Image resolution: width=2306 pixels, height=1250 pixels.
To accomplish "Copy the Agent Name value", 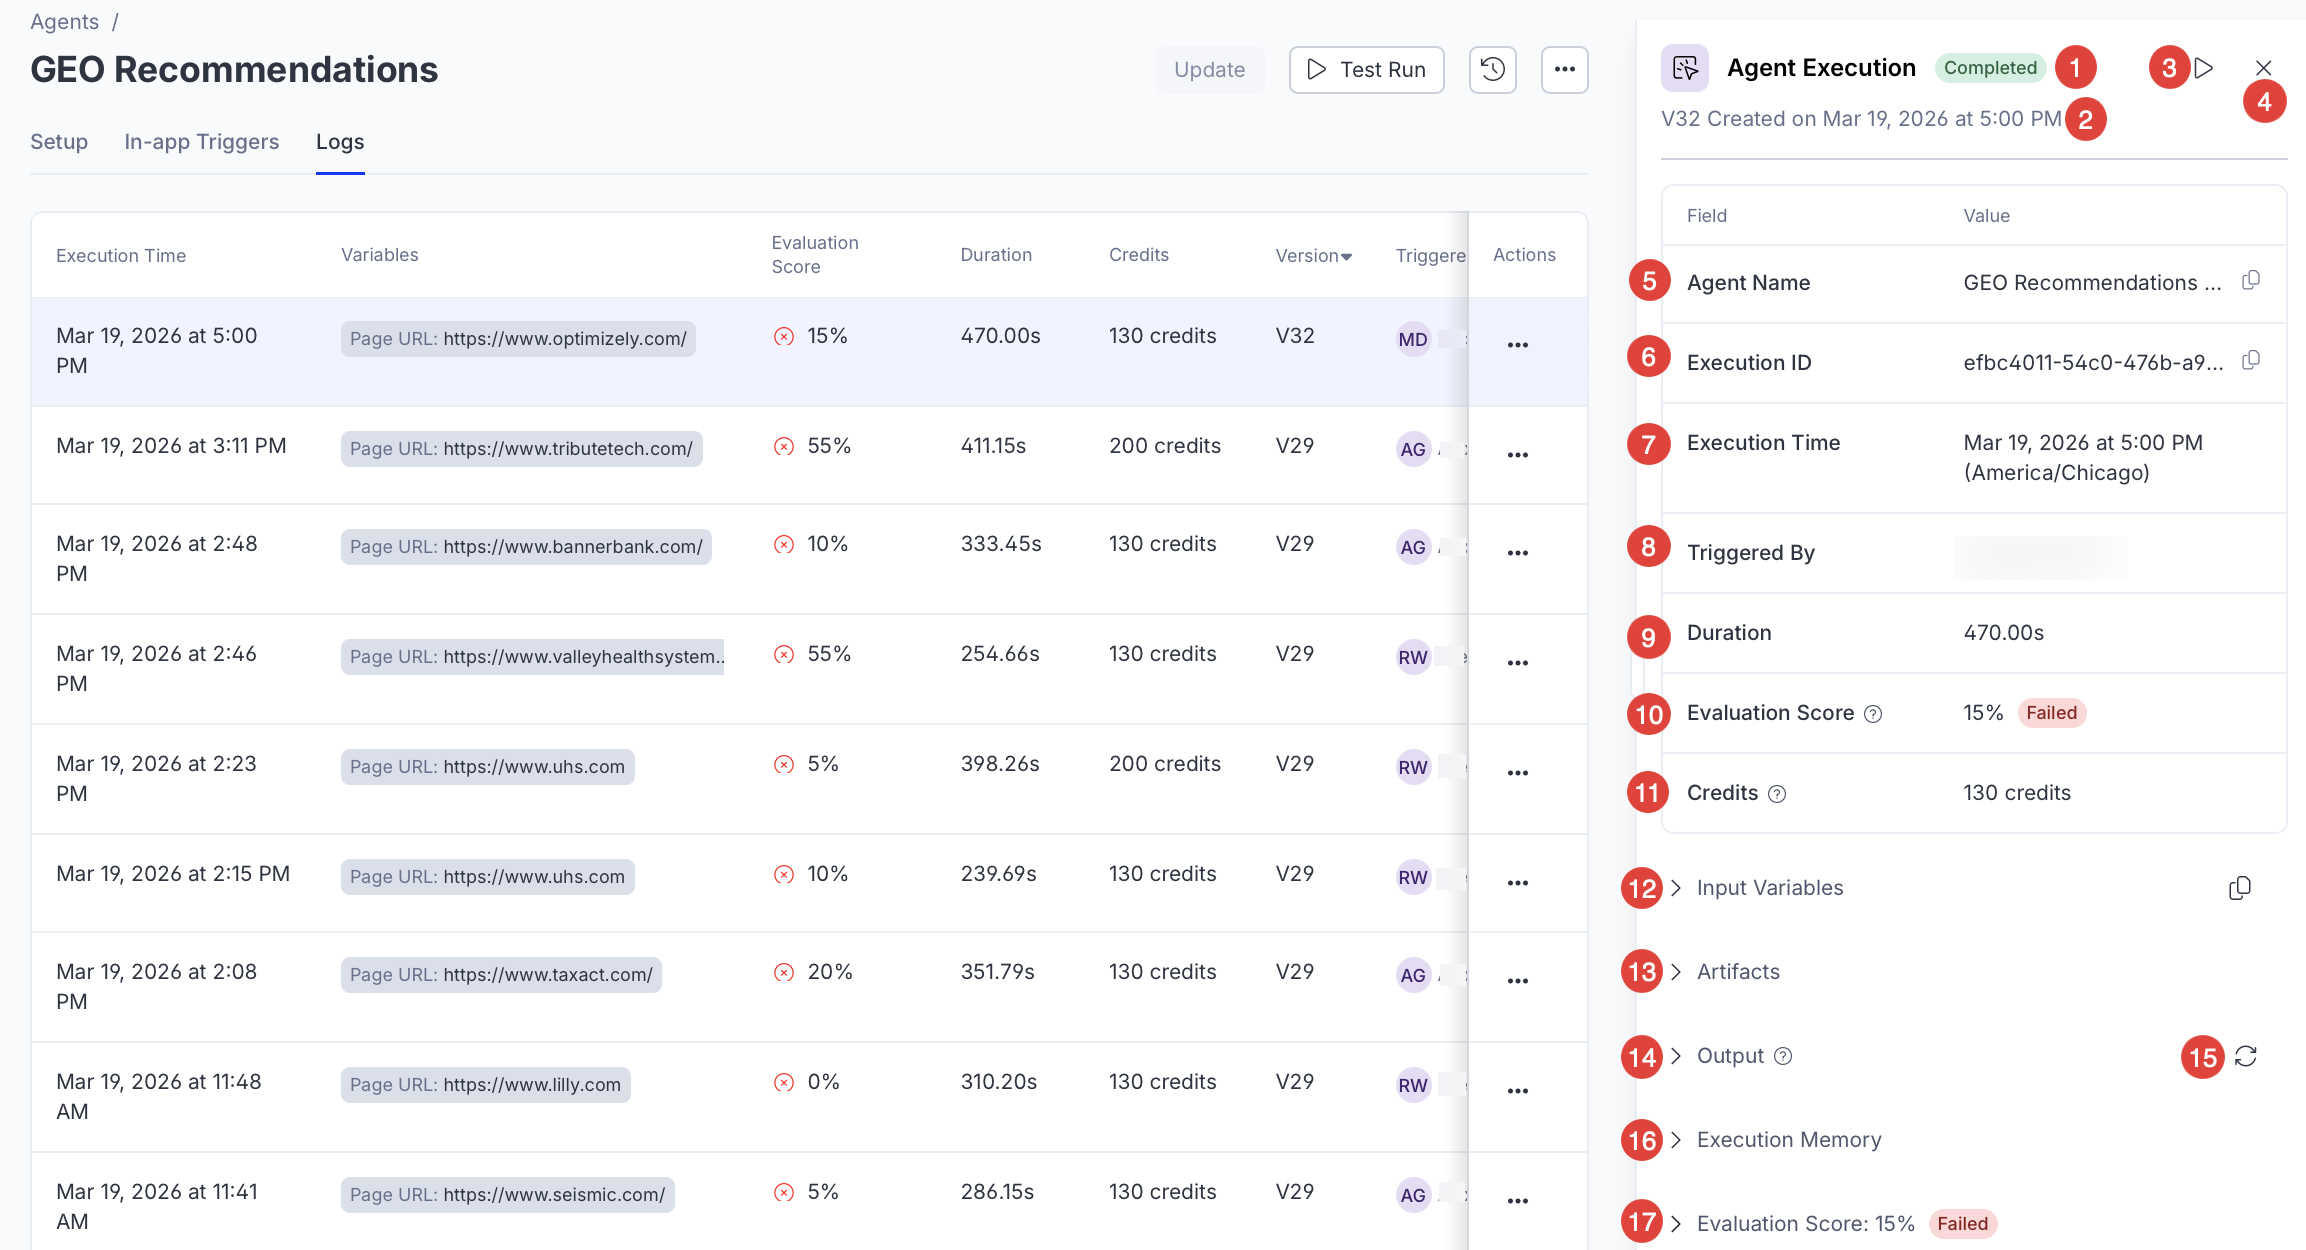I will [2250, 281].
